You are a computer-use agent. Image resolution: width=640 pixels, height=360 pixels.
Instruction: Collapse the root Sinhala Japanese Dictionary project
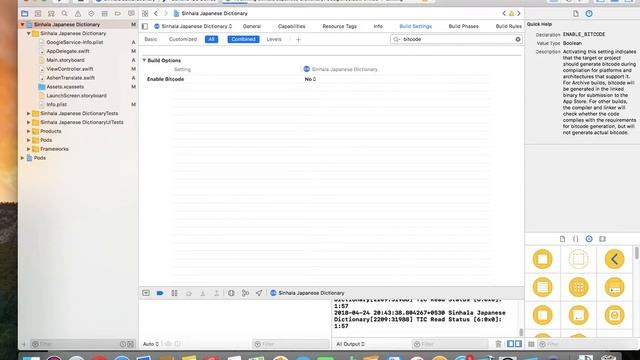22,24
